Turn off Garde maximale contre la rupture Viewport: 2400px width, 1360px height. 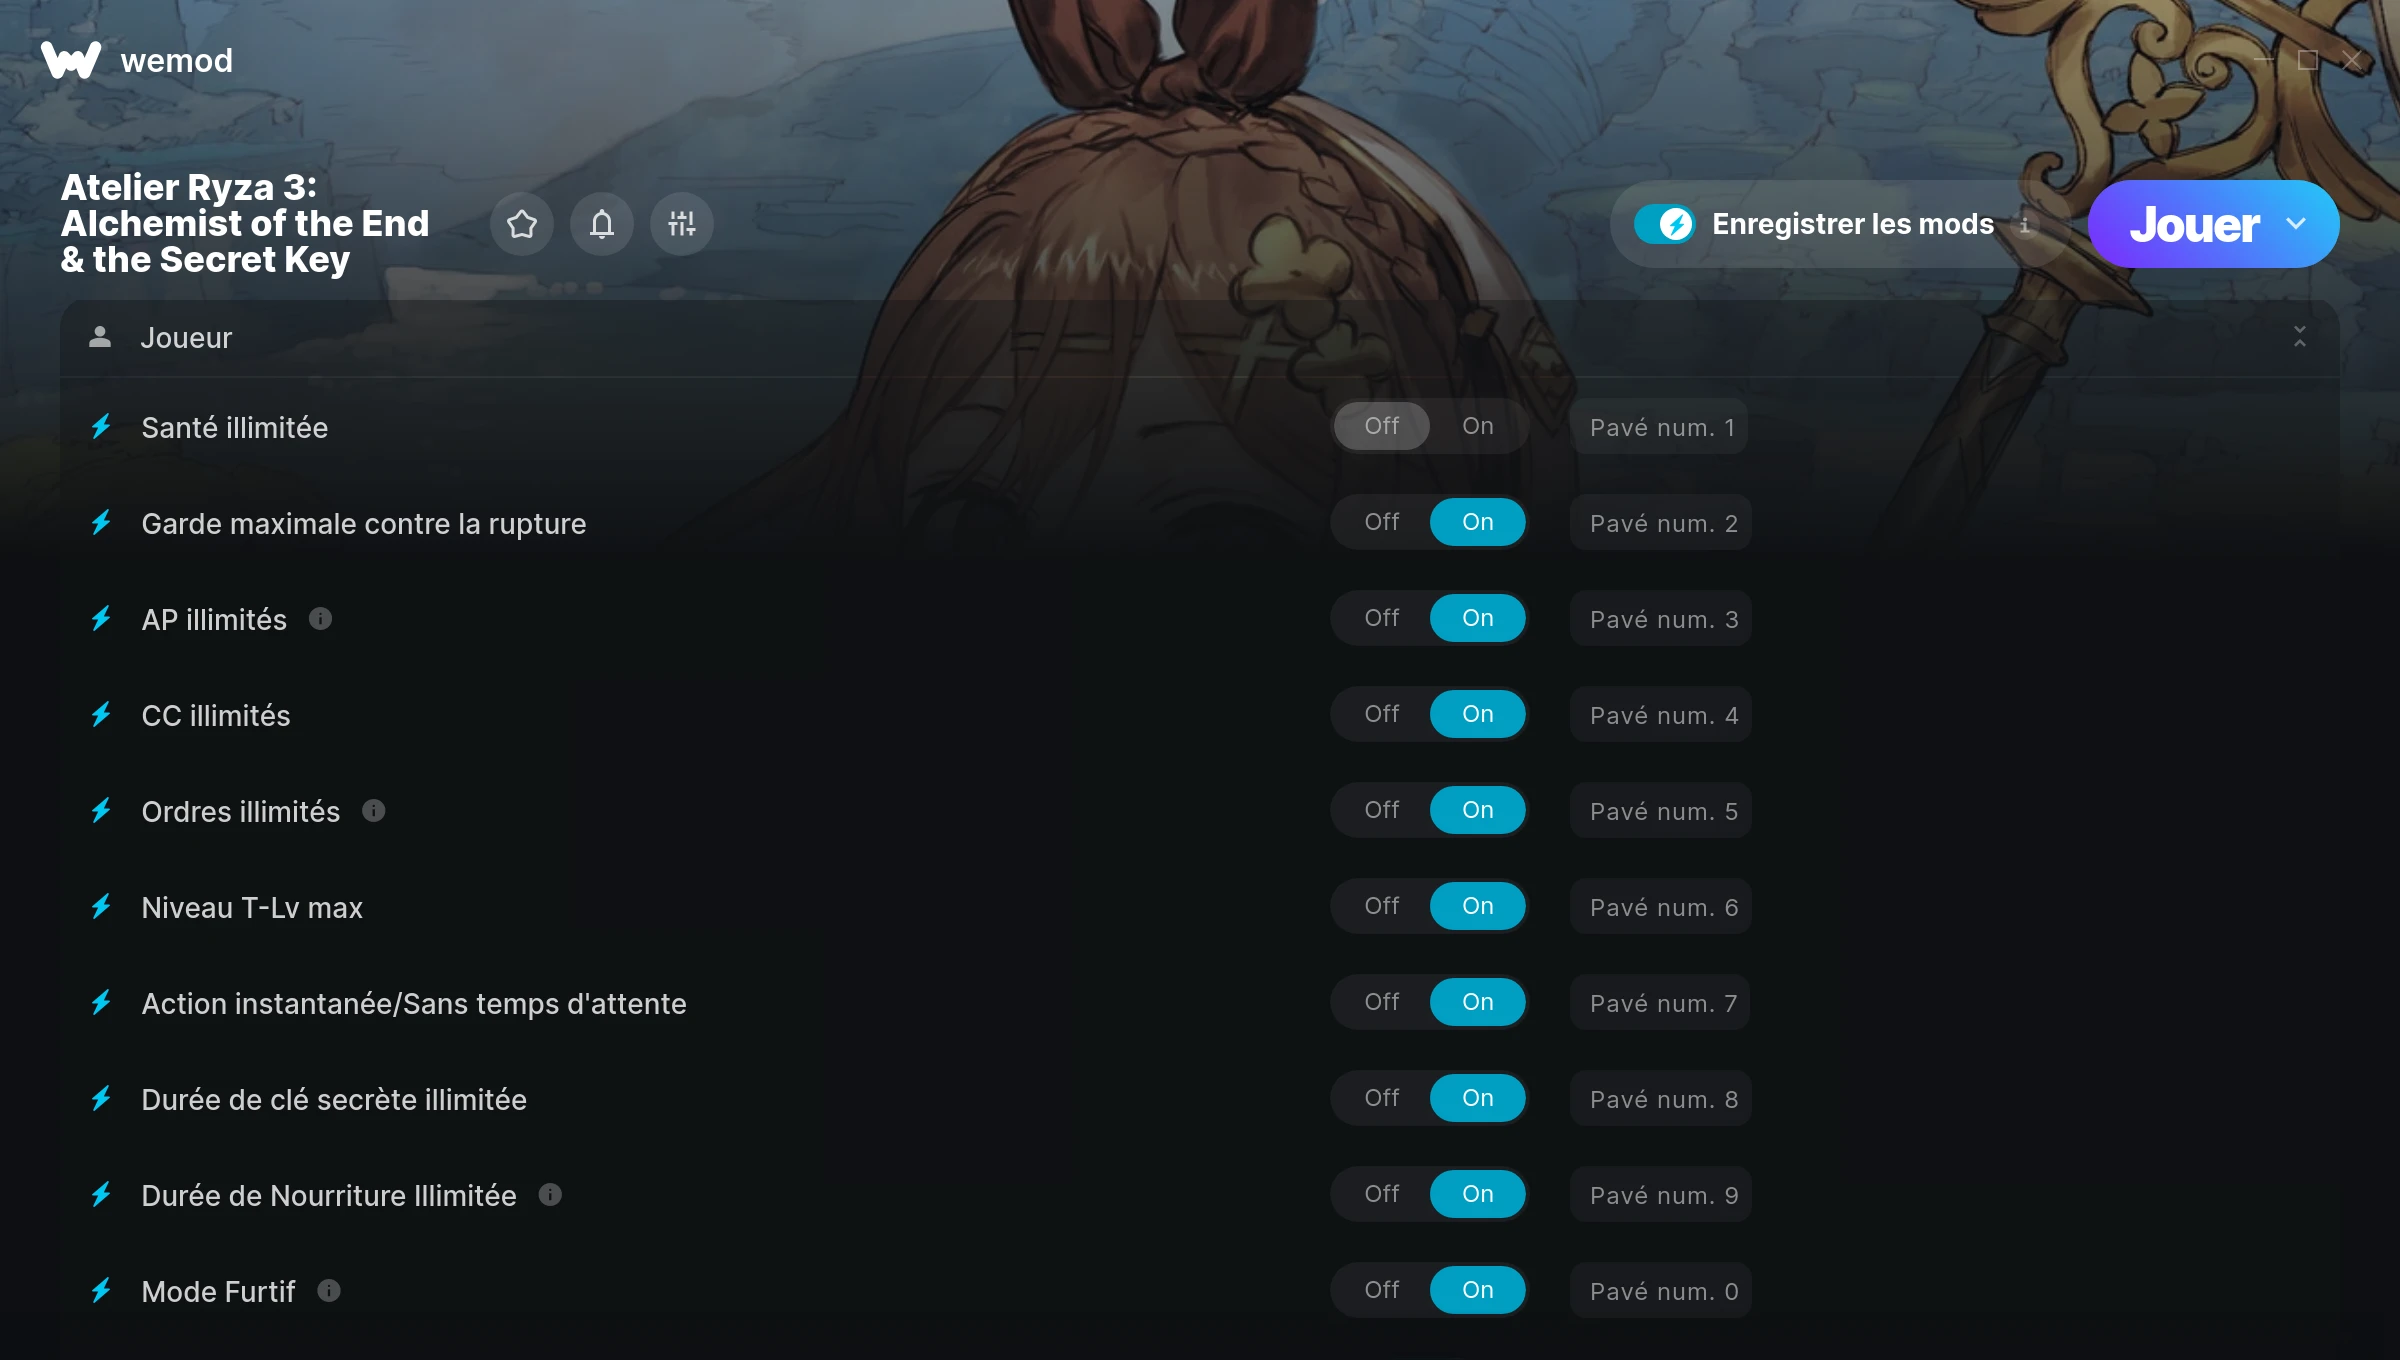[1382, 522]
